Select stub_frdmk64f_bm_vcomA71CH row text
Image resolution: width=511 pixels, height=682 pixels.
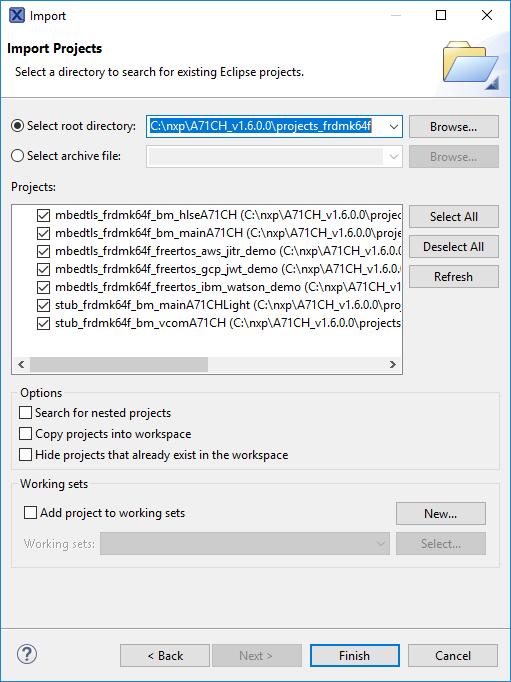pos(228,324)
